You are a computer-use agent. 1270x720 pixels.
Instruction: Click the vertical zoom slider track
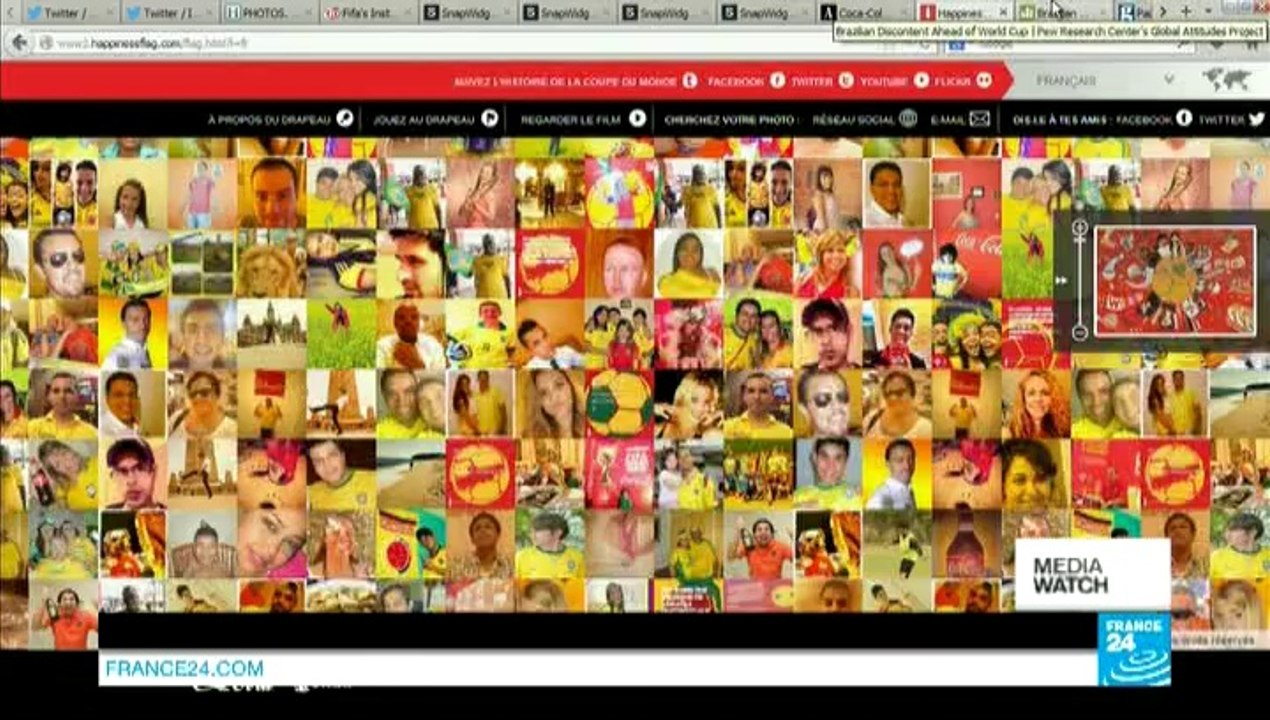pyautogui.click(x=1080, y=280)
